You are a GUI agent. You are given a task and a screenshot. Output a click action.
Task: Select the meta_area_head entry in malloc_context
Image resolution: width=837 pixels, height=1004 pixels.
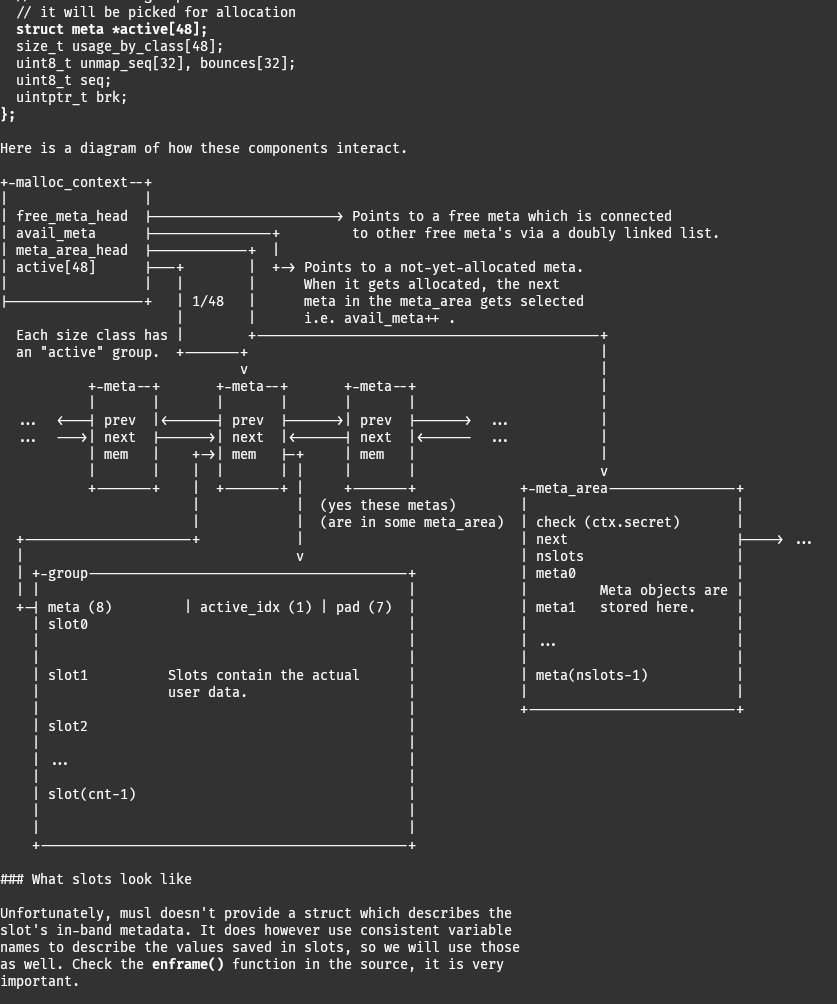[x=72, y=250]
